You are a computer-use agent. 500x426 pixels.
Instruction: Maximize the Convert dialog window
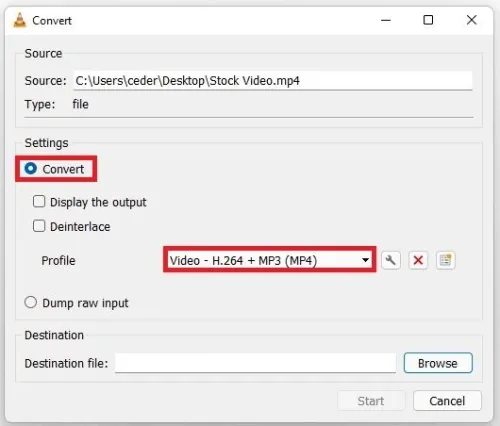tap(428, 20)
